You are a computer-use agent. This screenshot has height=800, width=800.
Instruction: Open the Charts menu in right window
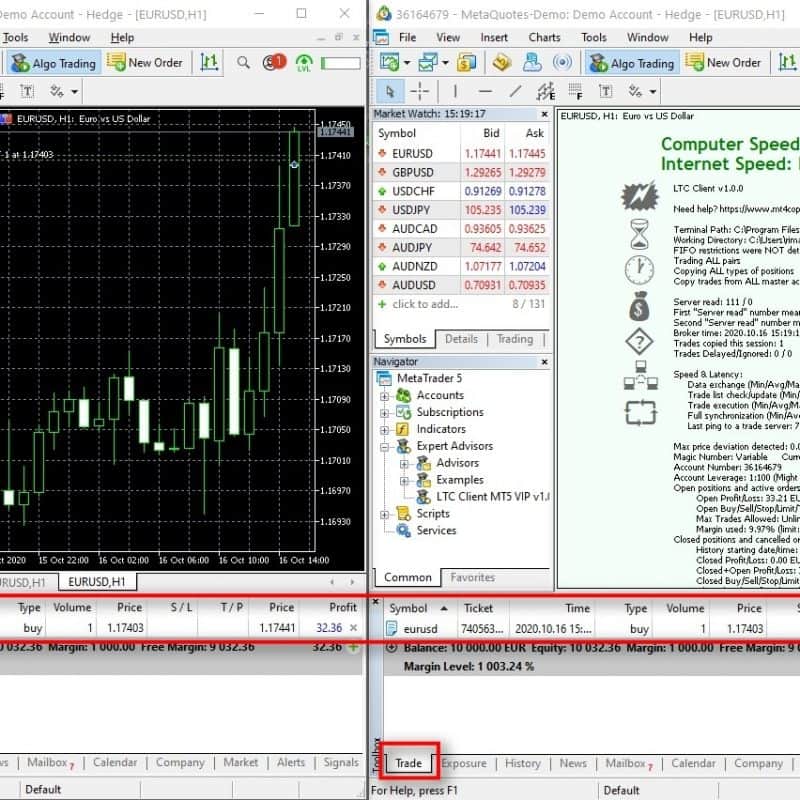[x=544, y=37]
